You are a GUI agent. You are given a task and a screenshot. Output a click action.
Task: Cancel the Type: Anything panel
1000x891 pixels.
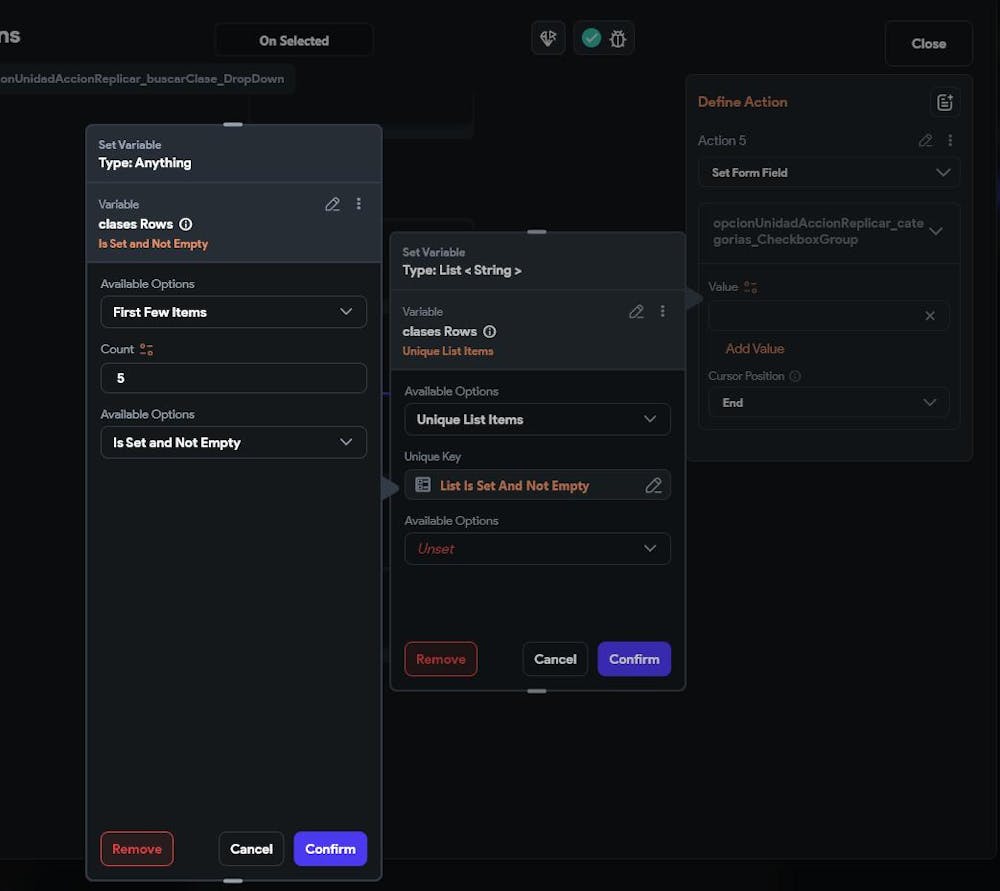(x=251, y=849)
